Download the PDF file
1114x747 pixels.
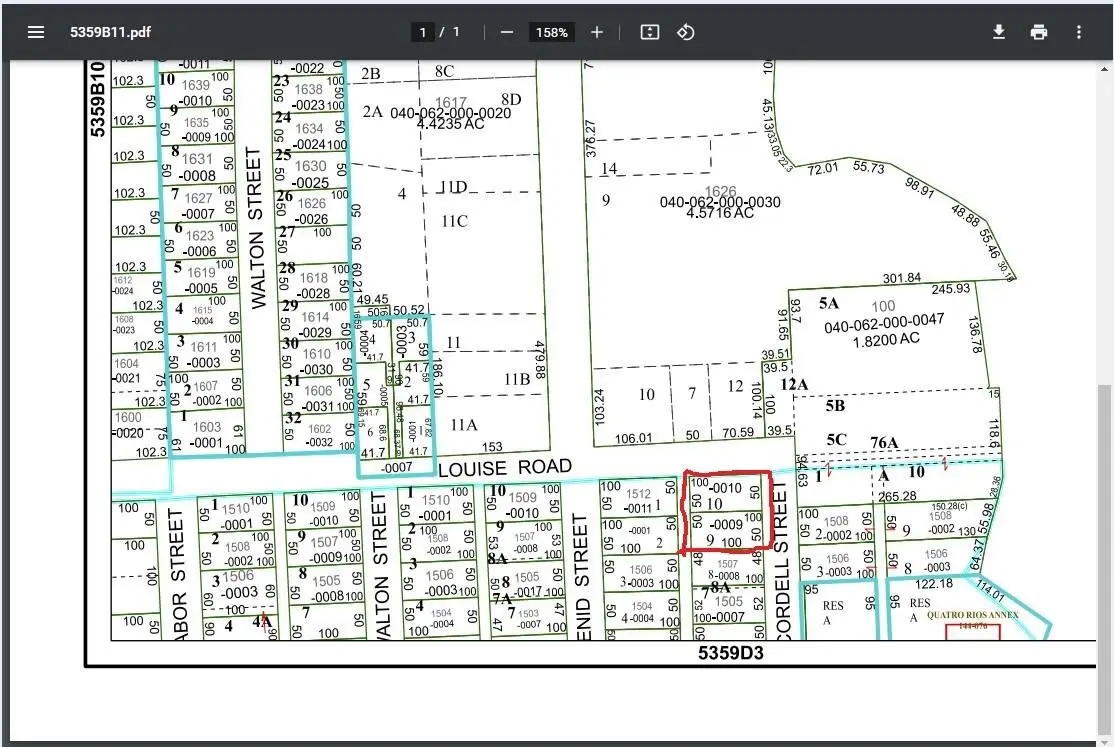click(x=998, y=32)
